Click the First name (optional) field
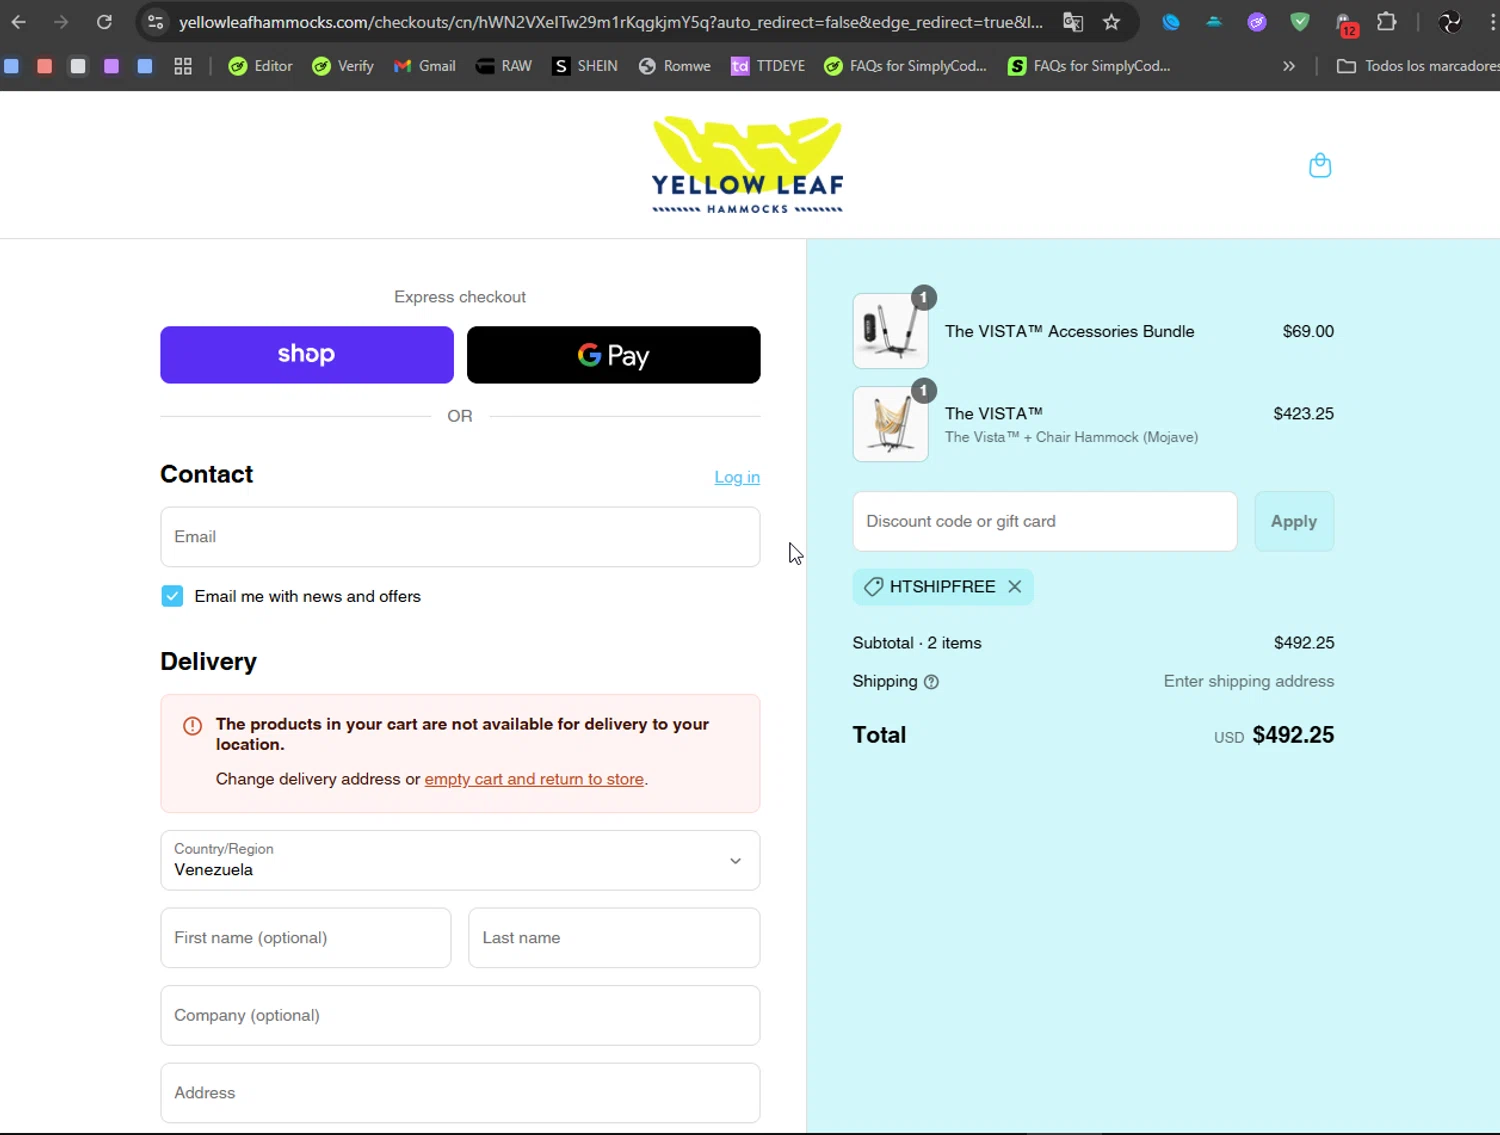Screen dimensions: 1500x1135 tap(306, 938)
